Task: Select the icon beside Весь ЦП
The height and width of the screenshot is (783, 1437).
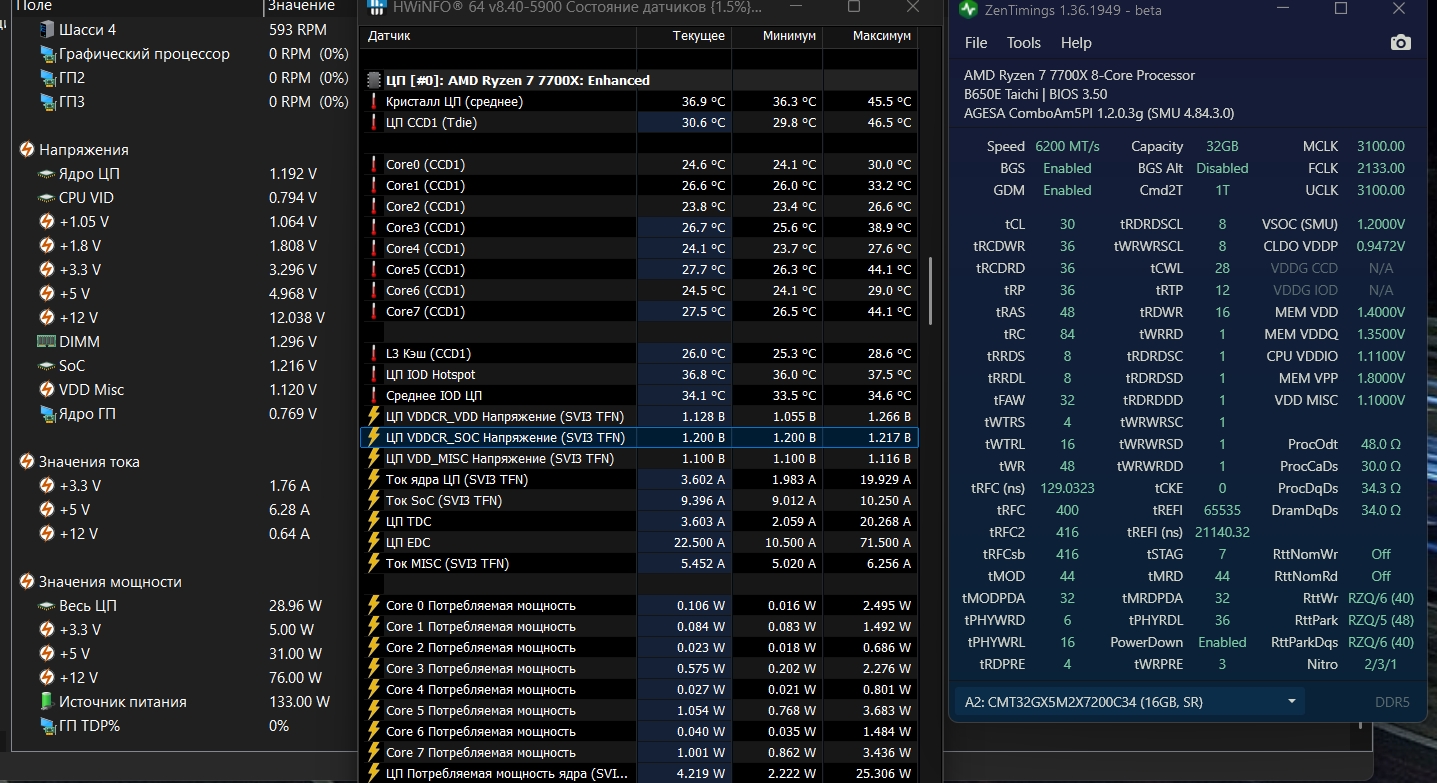Action: click(x=47, y=606)
